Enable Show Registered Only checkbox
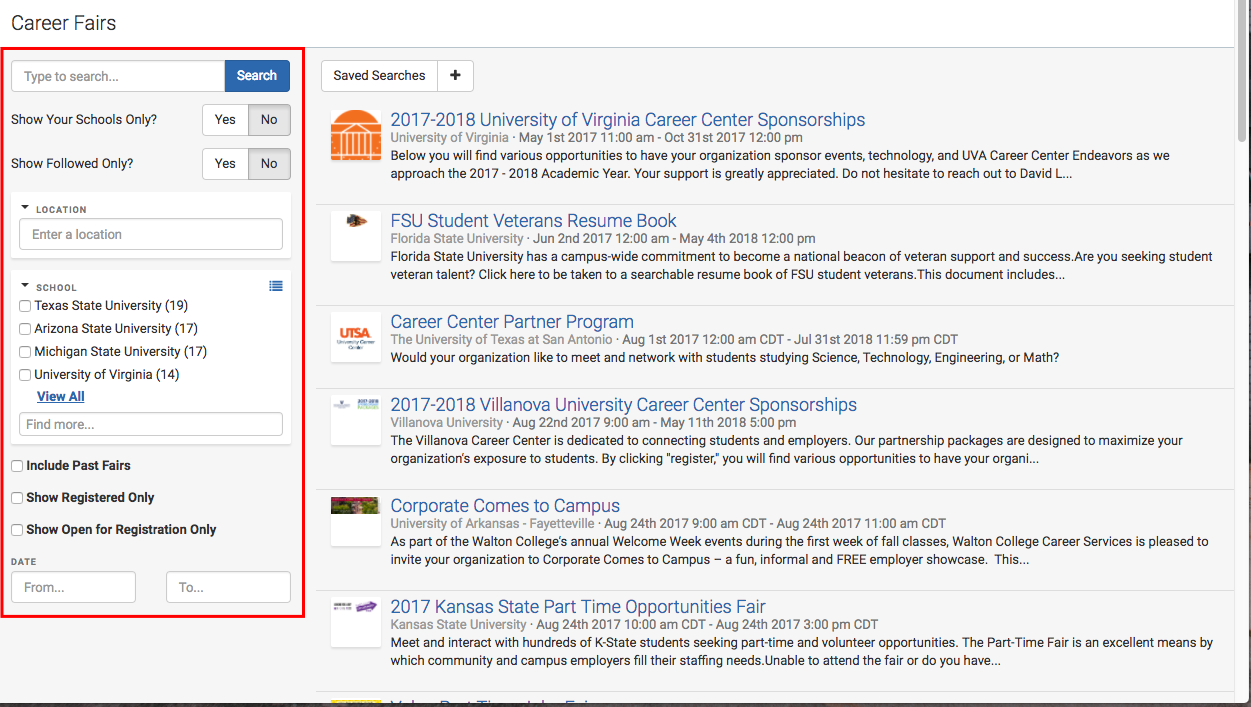Viewport: 1251px width, 707px height. pyautogui.click(x=17, y=498)
